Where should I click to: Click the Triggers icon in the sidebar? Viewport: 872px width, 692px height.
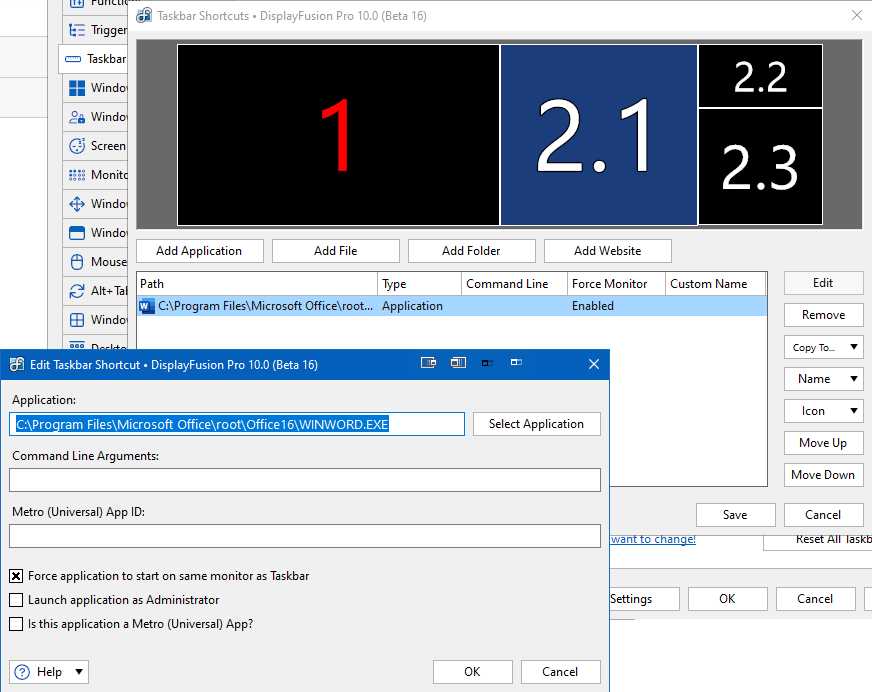click(x=77, y=30)
